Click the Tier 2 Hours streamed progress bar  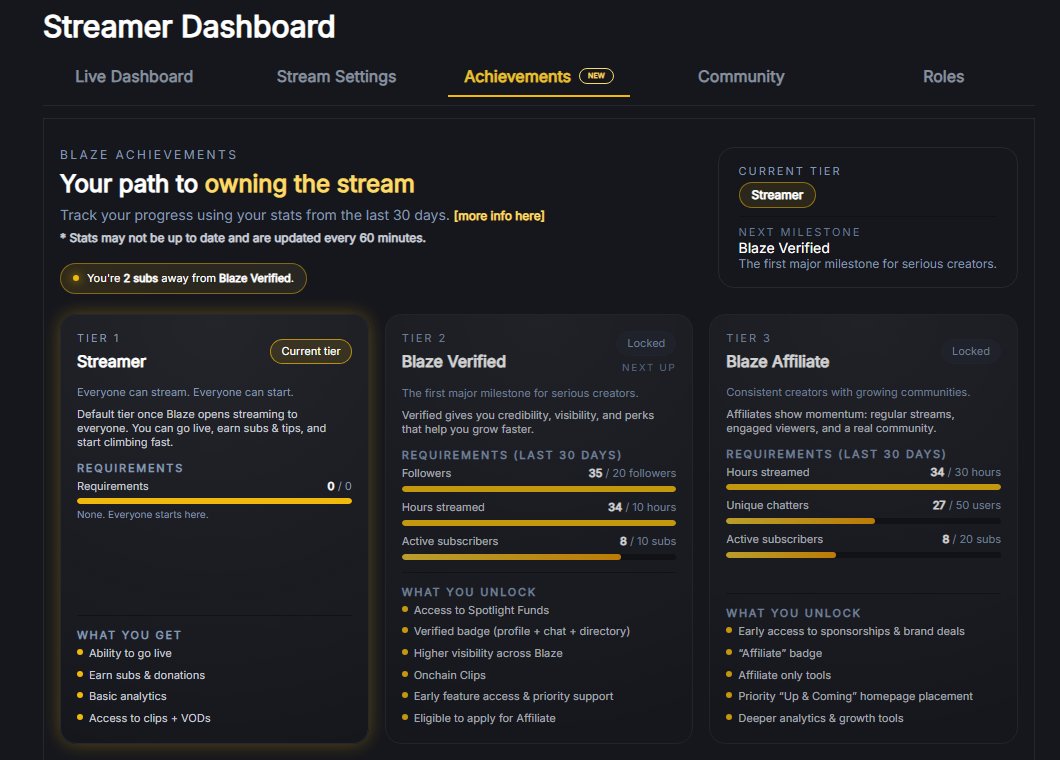pos(539,523)
